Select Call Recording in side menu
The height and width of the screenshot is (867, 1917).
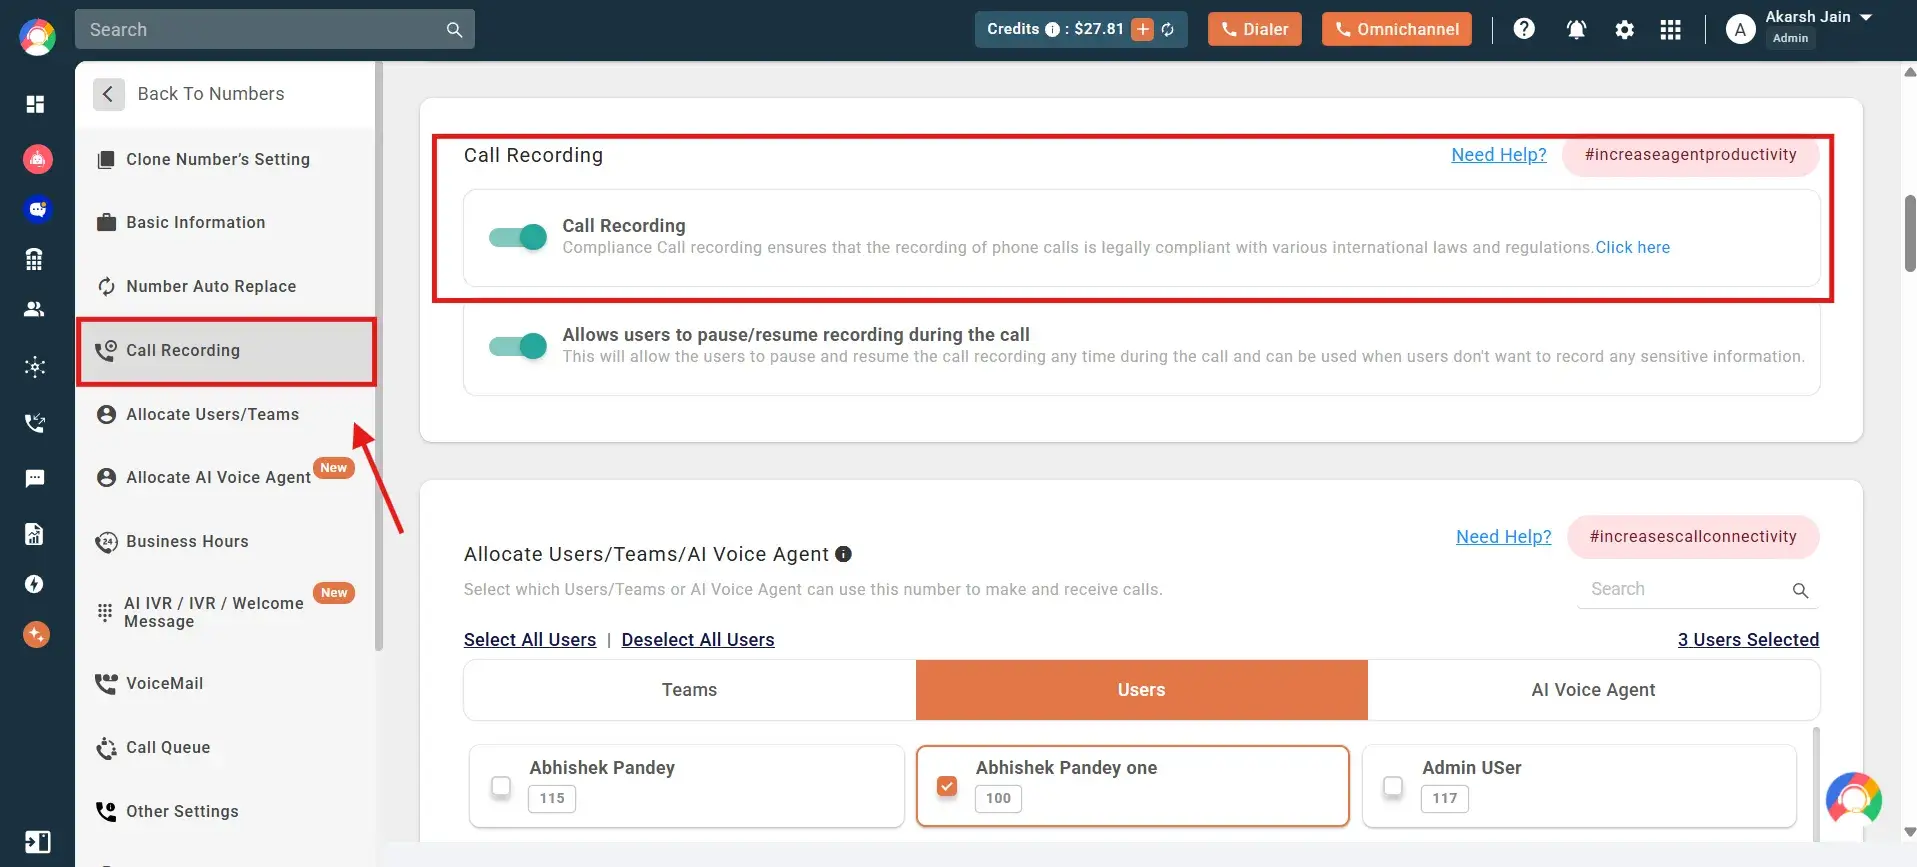point(226,351)
